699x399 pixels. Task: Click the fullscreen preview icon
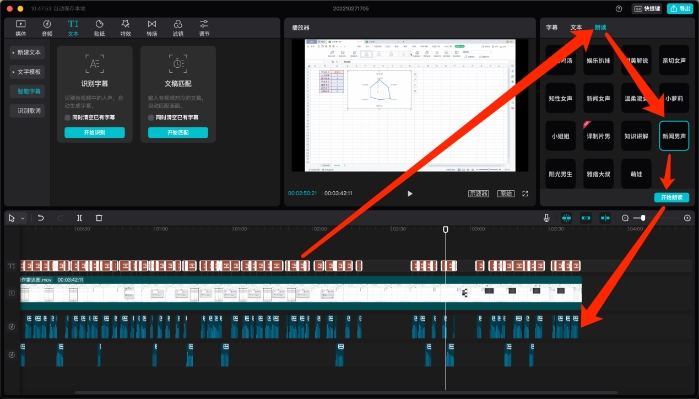(525, 193)
